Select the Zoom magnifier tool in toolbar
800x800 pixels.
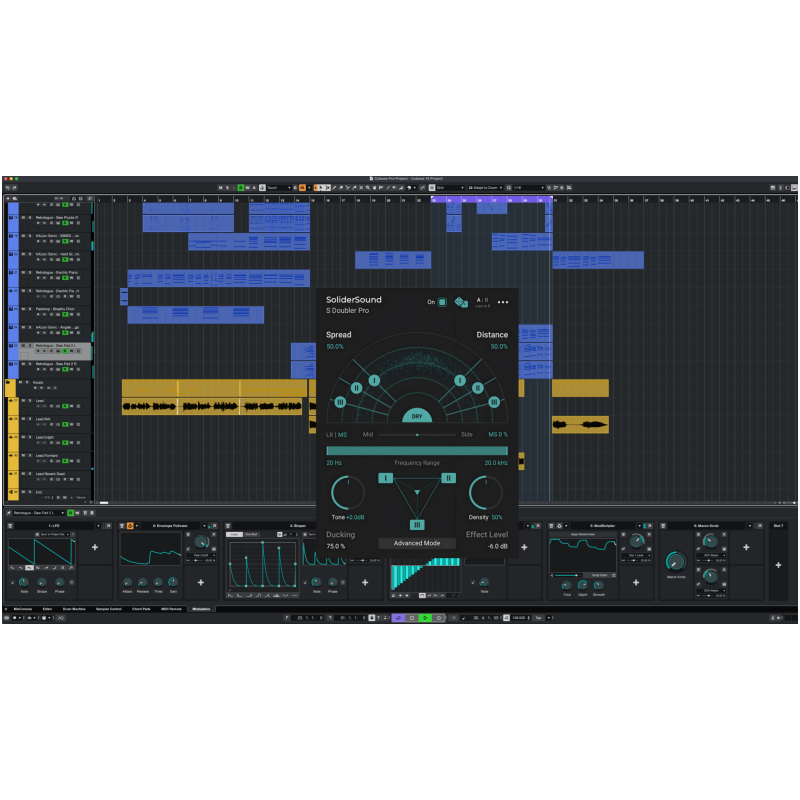coord(368,188)
